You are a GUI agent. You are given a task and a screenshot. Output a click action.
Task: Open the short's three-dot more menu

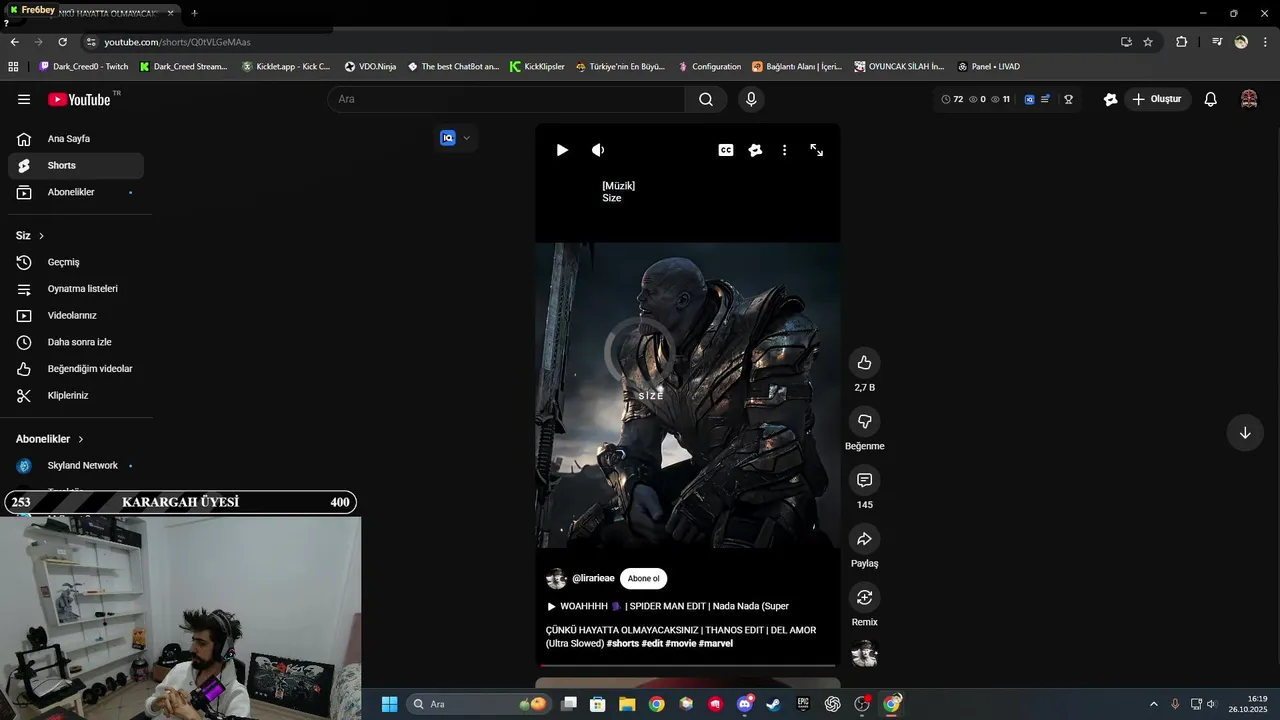point(784,150)
